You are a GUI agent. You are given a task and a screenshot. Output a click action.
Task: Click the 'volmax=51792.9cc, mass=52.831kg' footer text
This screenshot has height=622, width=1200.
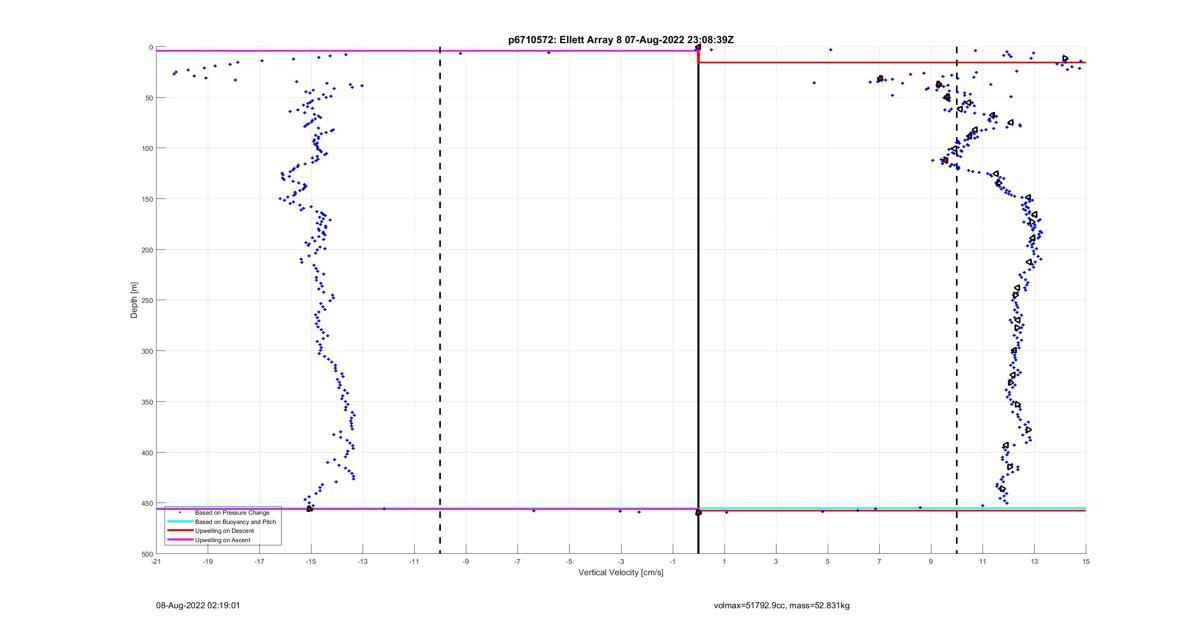tap(781, 605)
